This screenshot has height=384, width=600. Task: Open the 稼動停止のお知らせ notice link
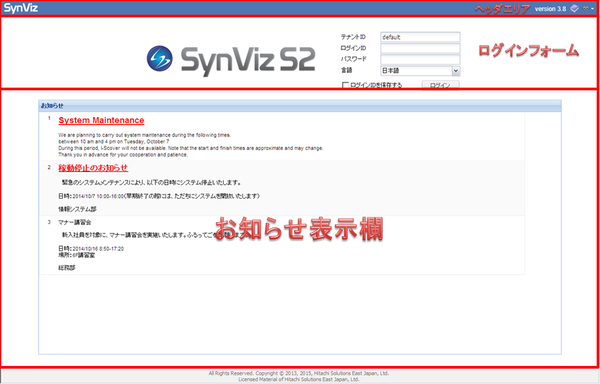tap(93, 168)
